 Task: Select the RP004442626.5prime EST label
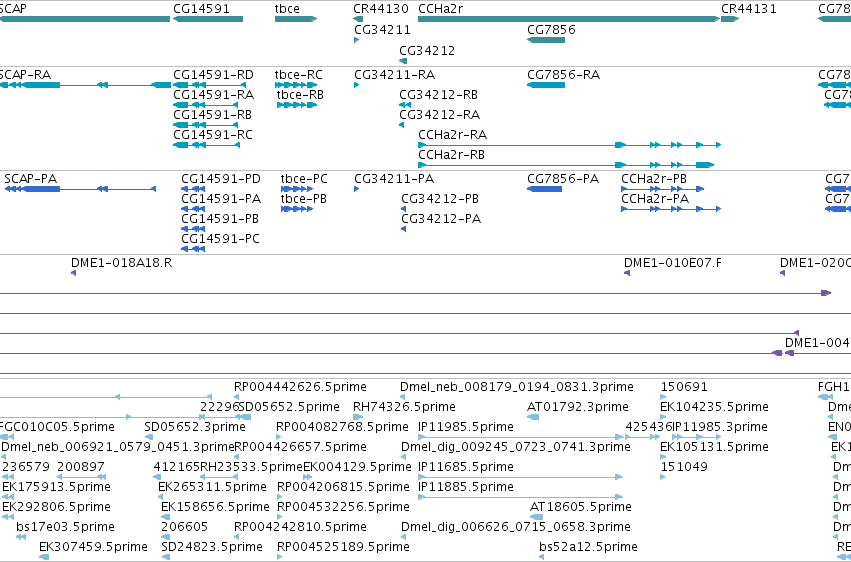[300, 386]
